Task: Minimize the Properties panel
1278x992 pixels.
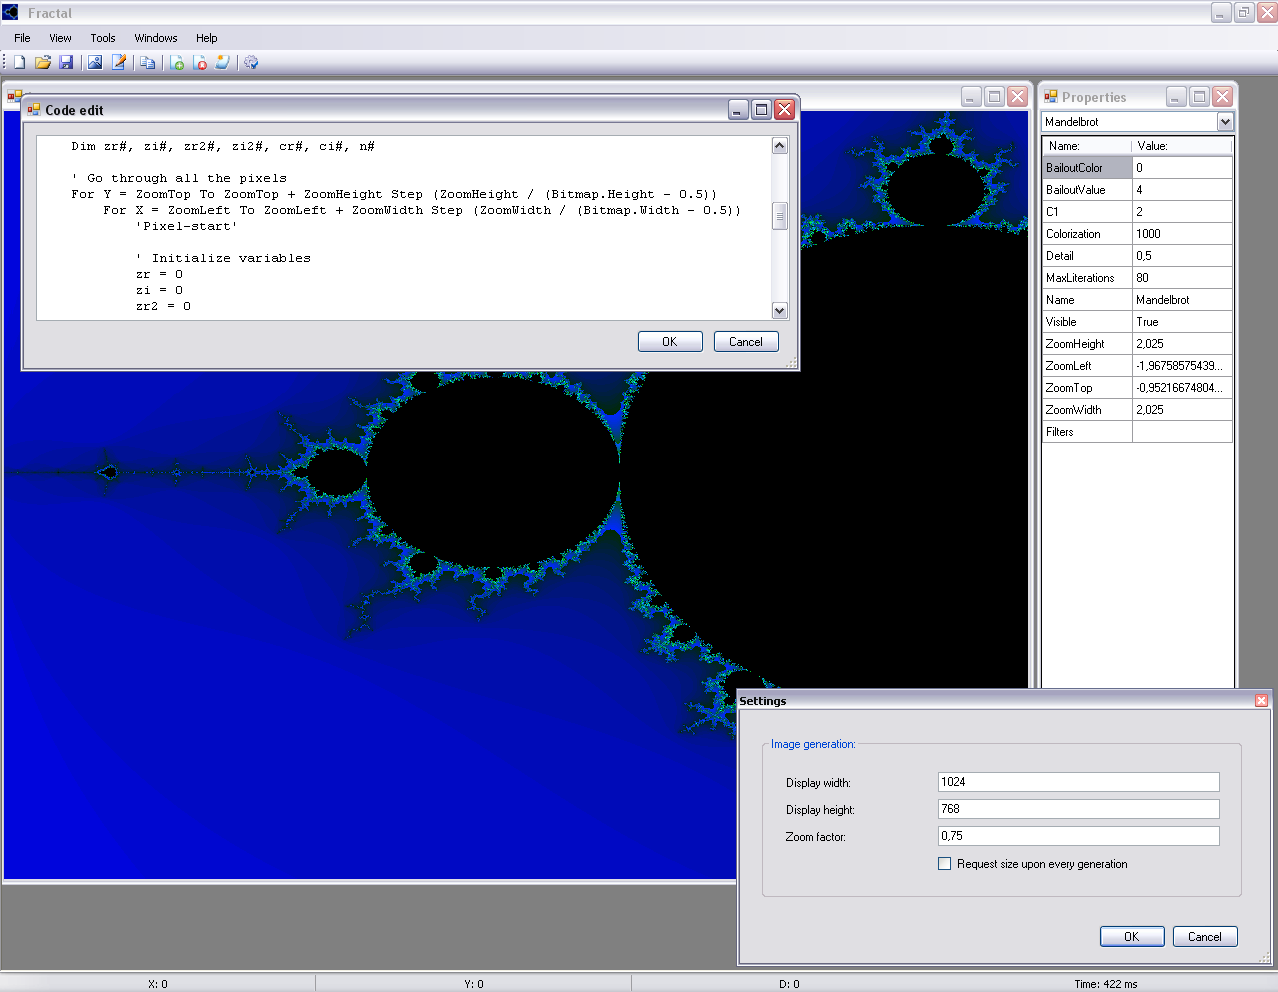Action: point(1176,97)
